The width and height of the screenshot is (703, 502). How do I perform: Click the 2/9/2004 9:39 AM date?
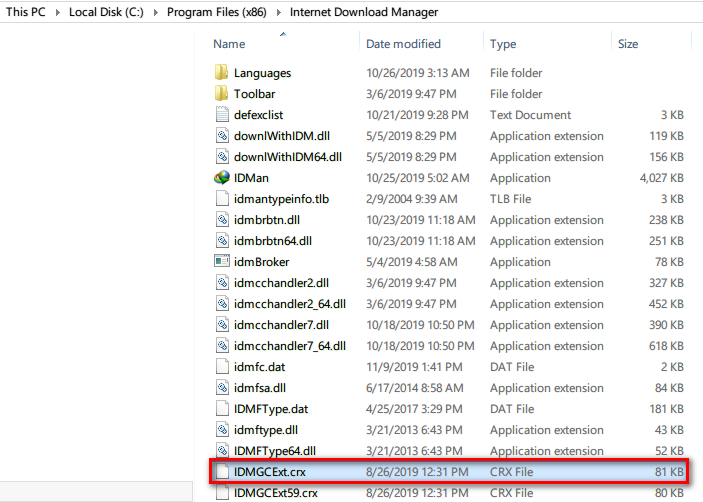(412, 199)
